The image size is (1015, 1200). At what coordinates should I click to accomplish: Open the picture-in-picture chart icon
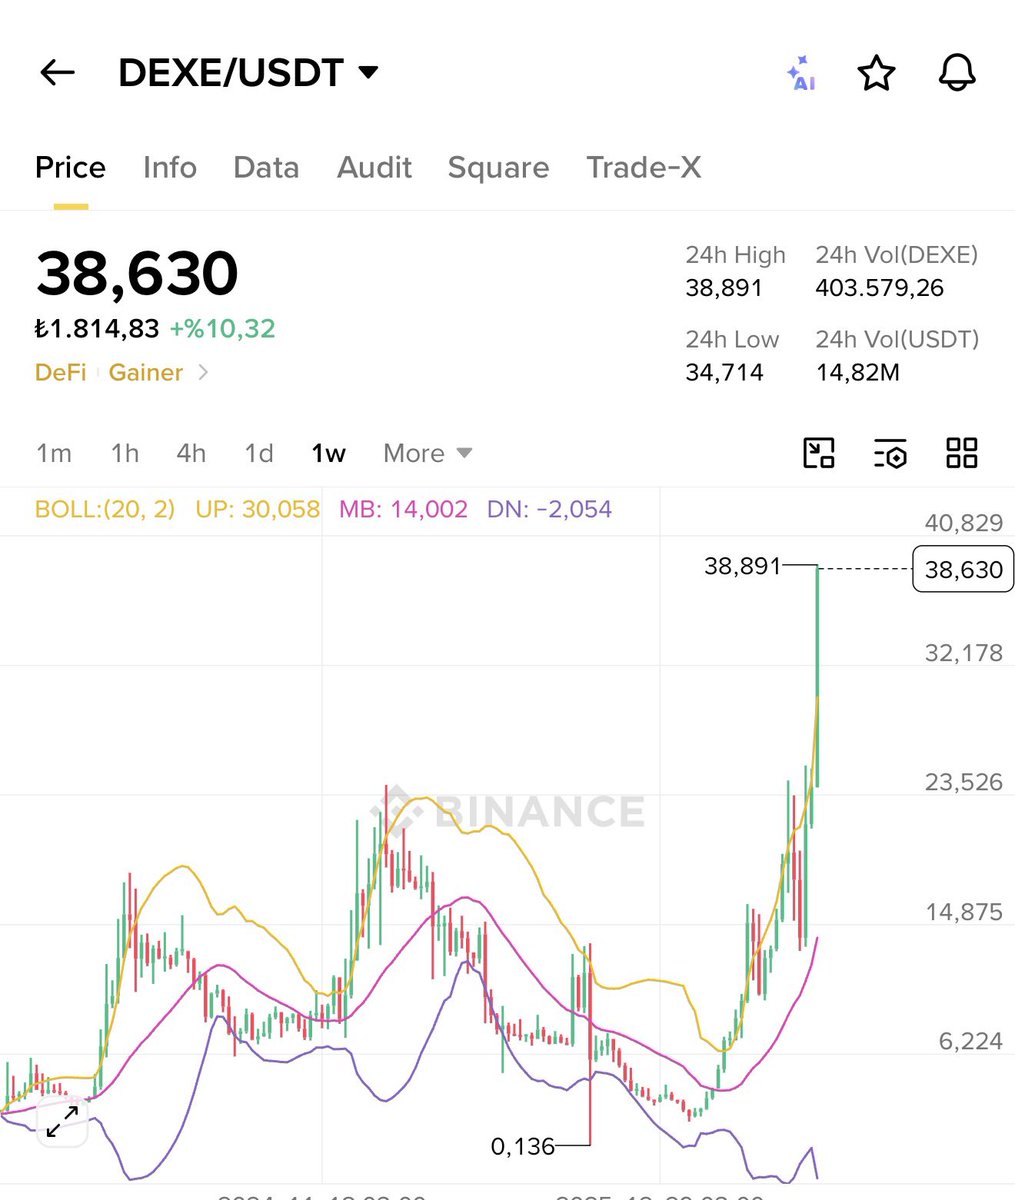click(x=819, y=453)
